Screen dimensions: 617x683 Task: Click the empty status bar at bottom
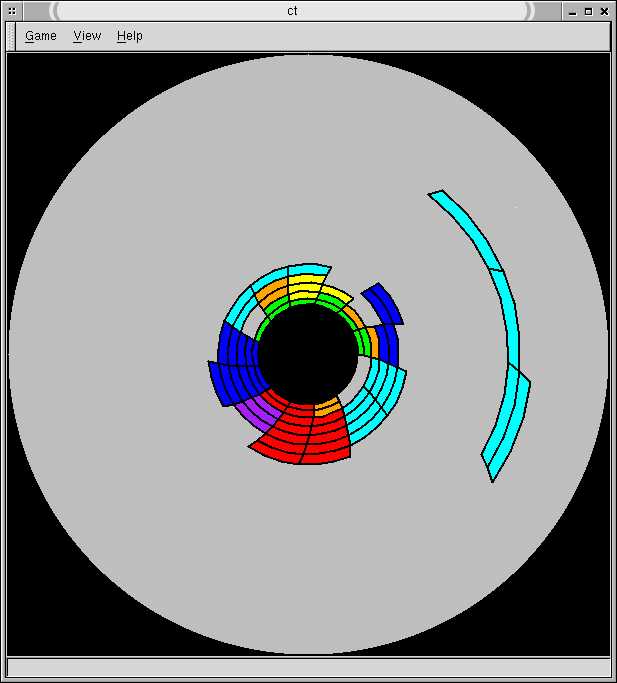click(x=308, y=667)
